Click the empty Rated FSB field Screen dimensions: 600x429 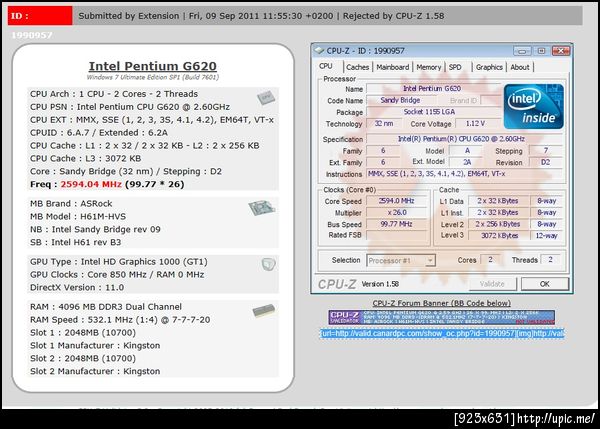396,235
